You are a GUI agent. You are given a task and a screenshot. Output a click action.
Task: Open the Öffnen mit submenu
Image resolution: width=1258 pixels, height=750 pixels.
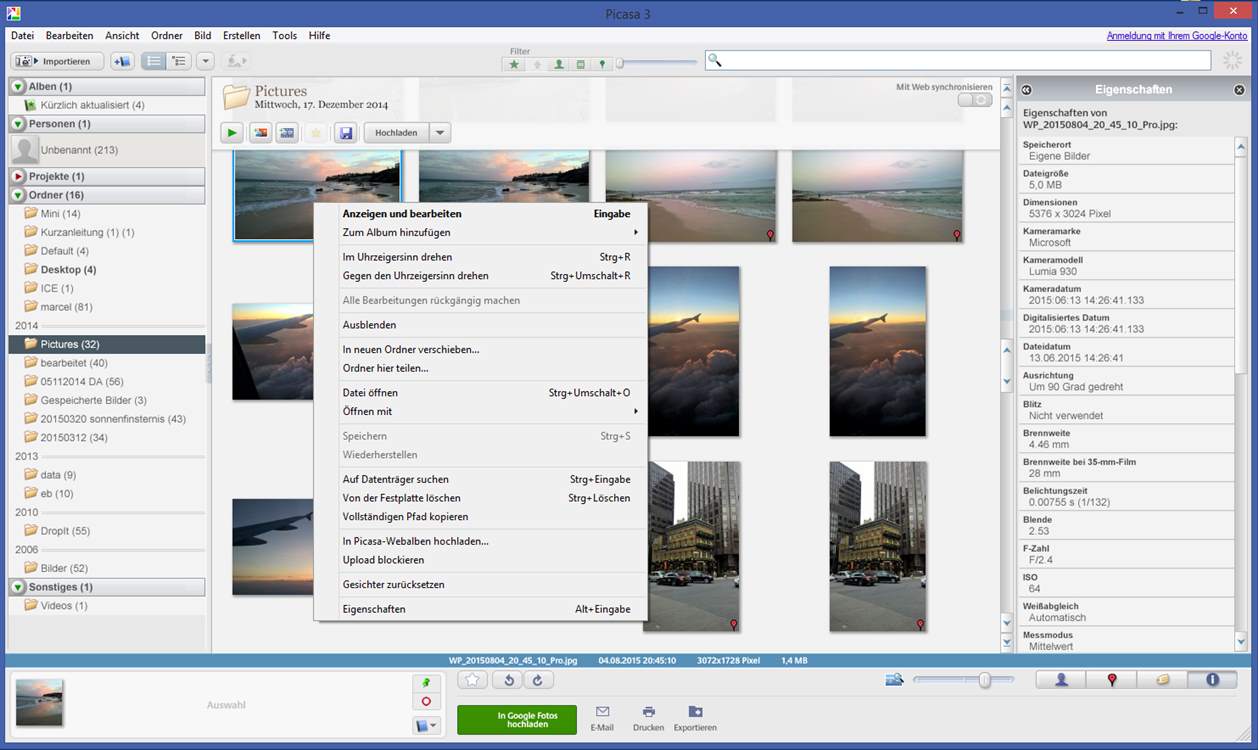(x=480, y=411)
